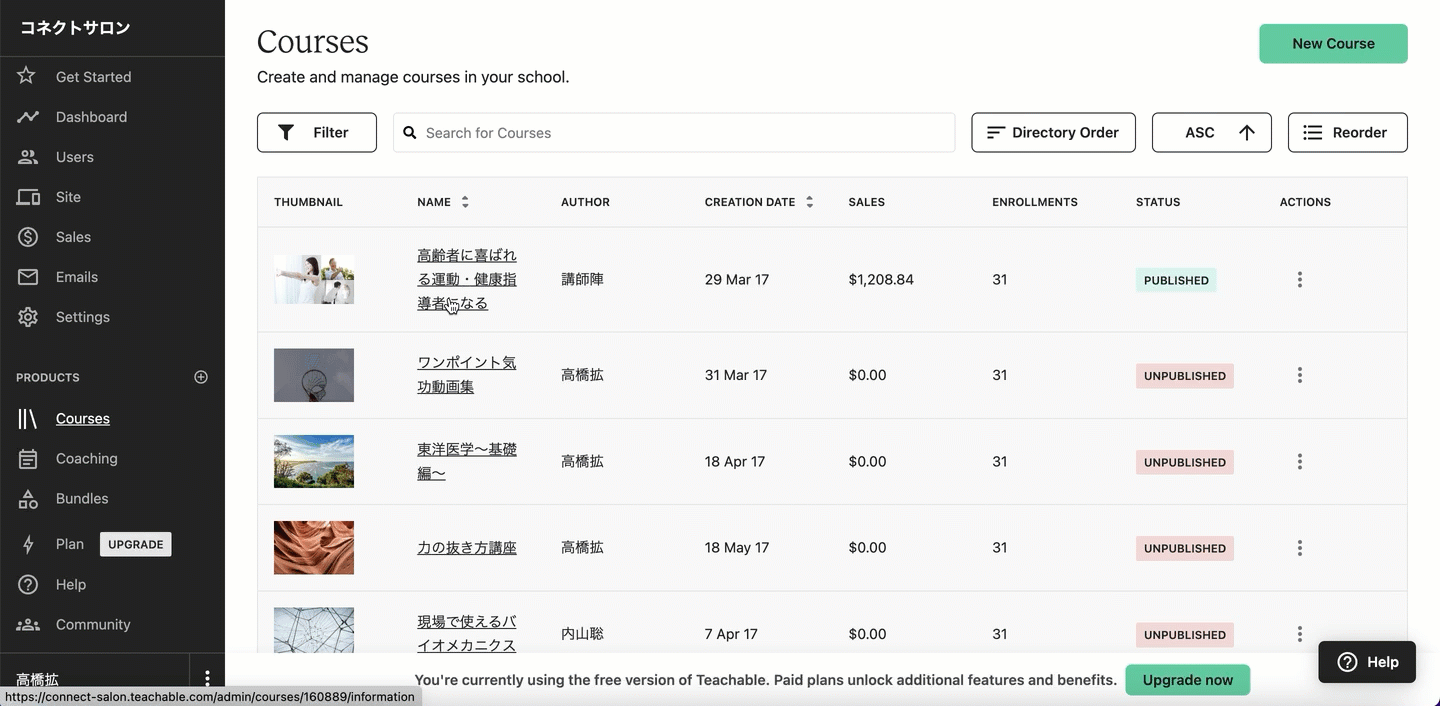Image resolution: width=1440 pixels, height=706 pixels.
Task: Toggle sort direction with the ASC button
Action: click(x=1211, y=133)
